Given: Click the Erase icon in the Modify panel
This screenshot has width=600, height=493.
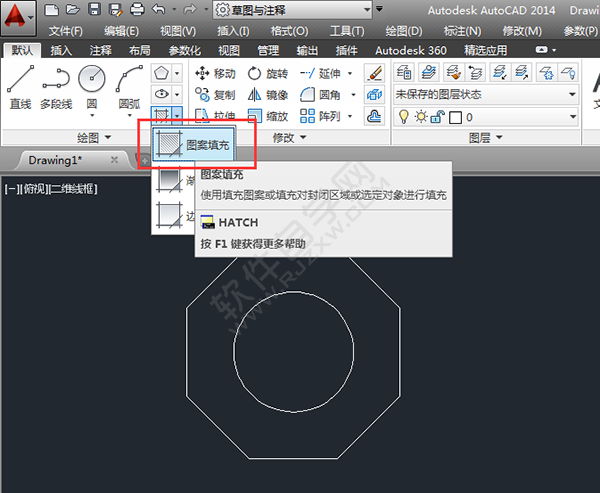Looking at the screenshot, I should click(x=374, y=73).
